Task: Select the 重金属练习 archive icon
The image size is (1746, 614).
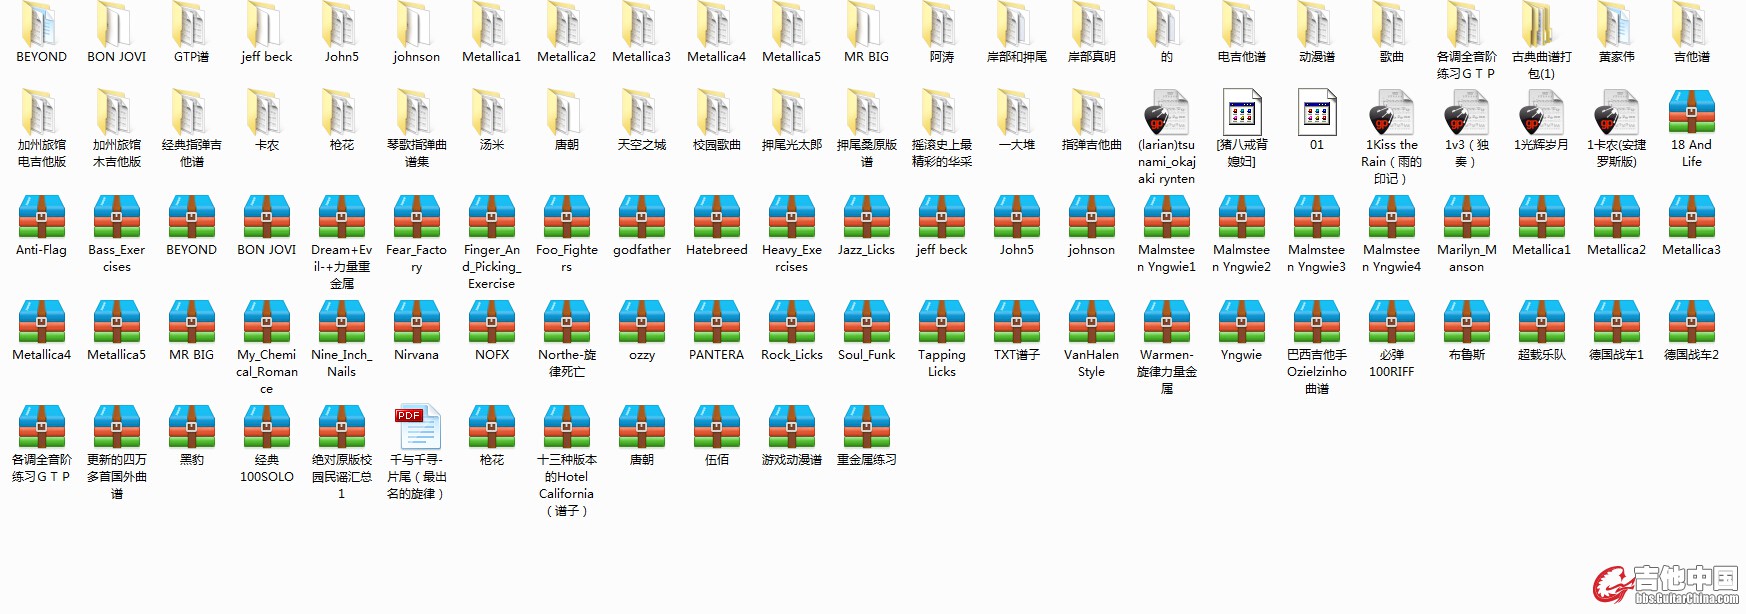Action: point(867,427)
